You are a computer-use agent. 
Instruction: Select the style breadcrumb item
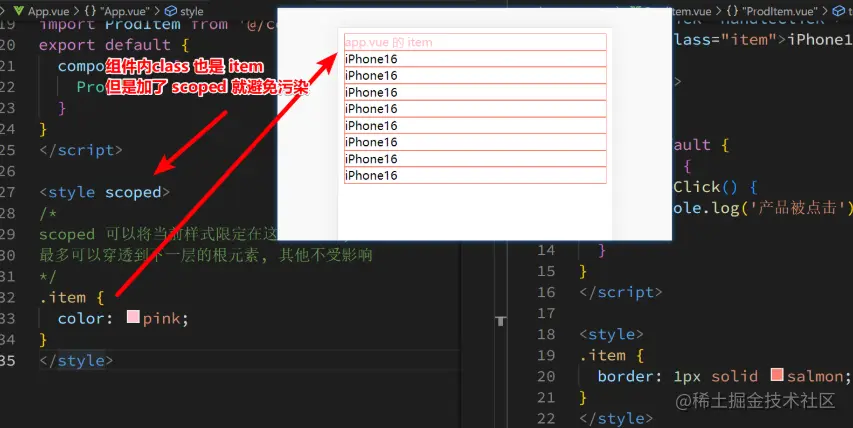191,11
